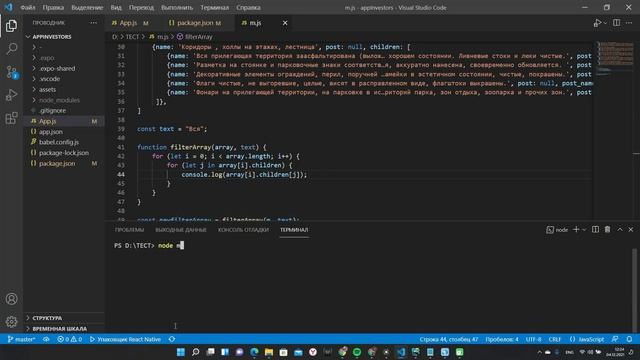Open the Explorer view in activity bar

(11, 26)
